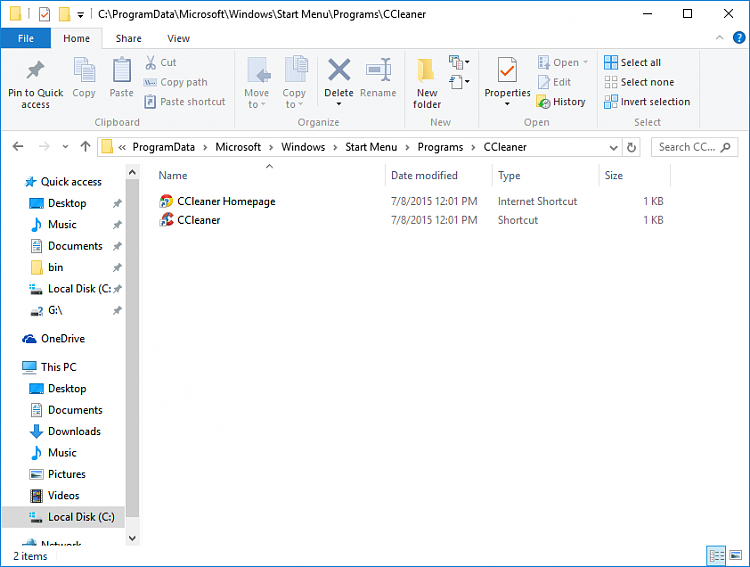Switch to the View ribbon tab
The width and height of the screenshot is (750, 567).
[178, 38]
